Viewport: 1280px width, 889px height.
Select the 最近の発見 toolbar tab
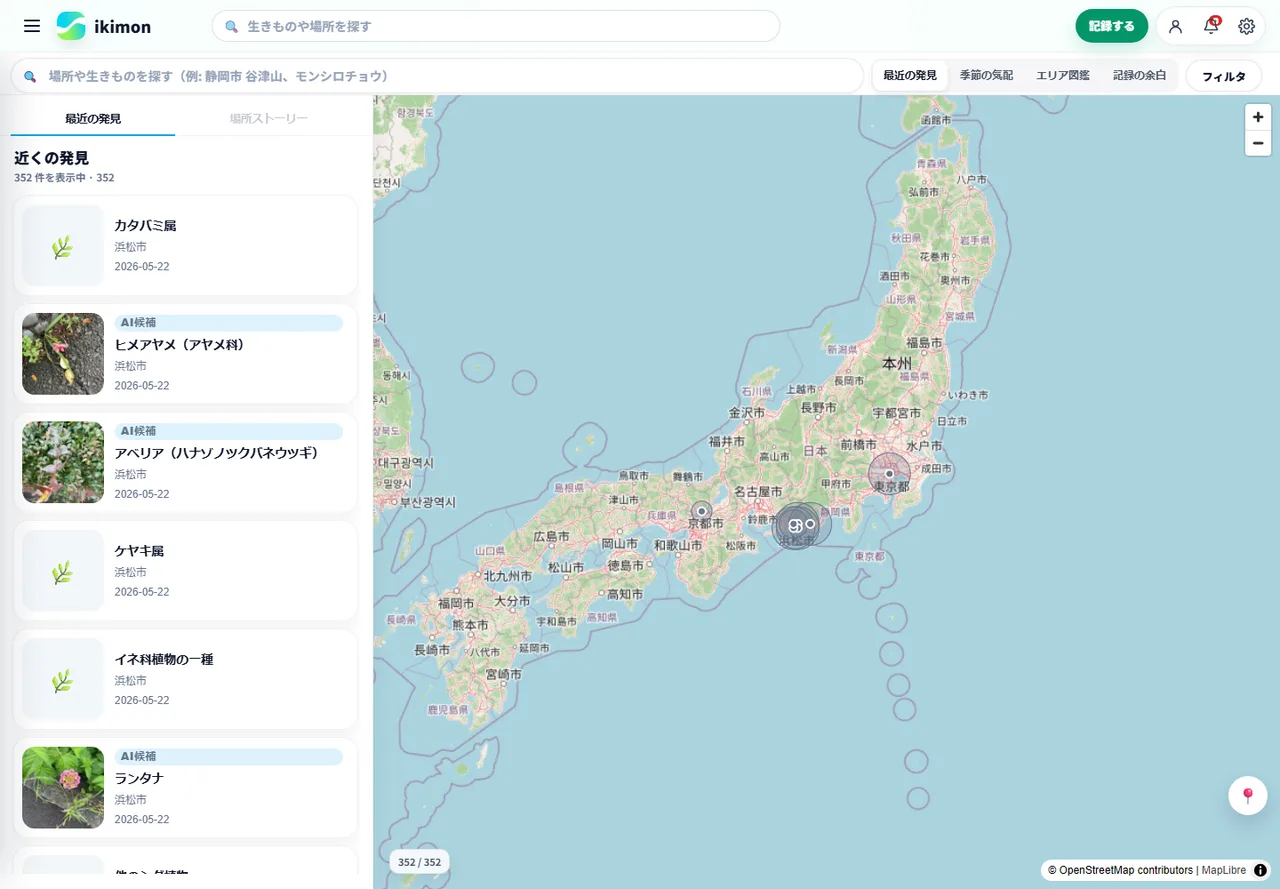910,76
